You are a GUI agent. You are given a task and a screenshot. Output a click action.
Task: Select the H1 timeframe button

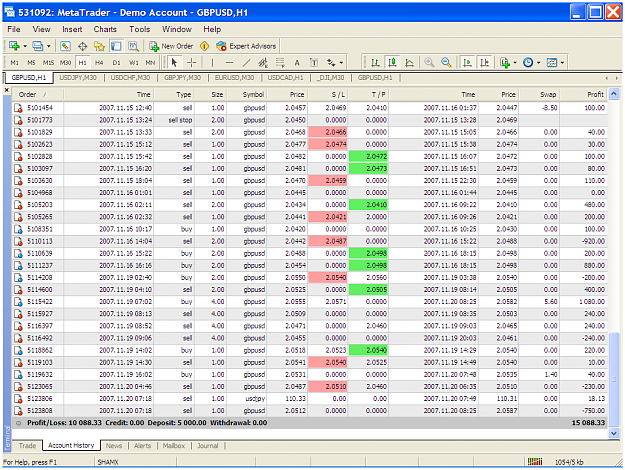(x=83, y=63)
